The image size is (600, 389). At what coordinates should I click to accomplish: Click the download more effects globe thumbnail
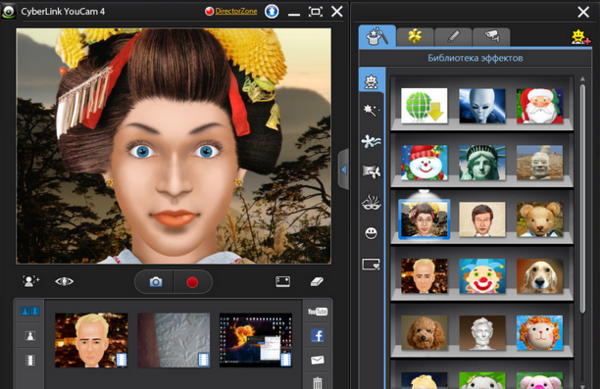(x=424, y=106)
